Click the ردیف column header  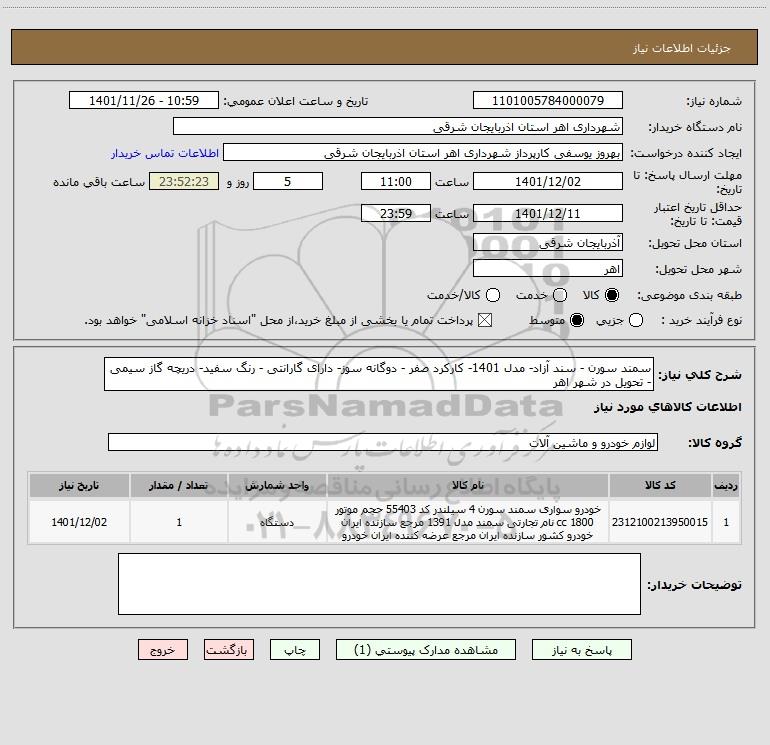point(726,485)
